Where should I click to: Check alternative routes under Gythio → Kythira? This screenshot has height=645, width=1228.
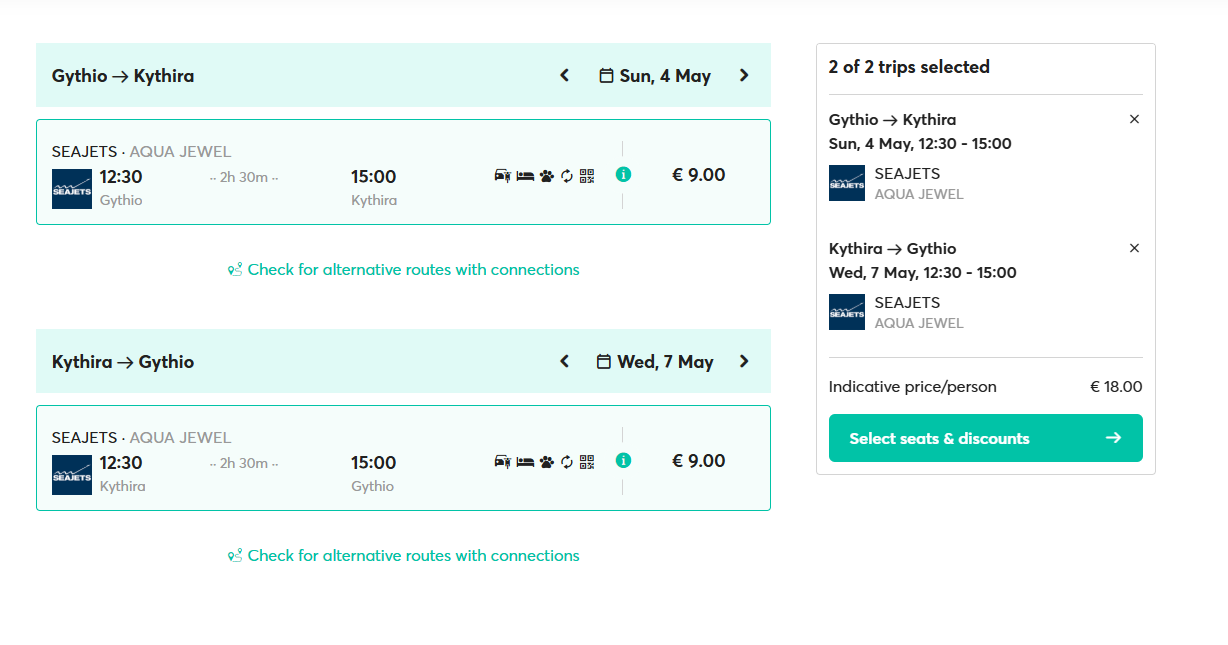point(404,270)
